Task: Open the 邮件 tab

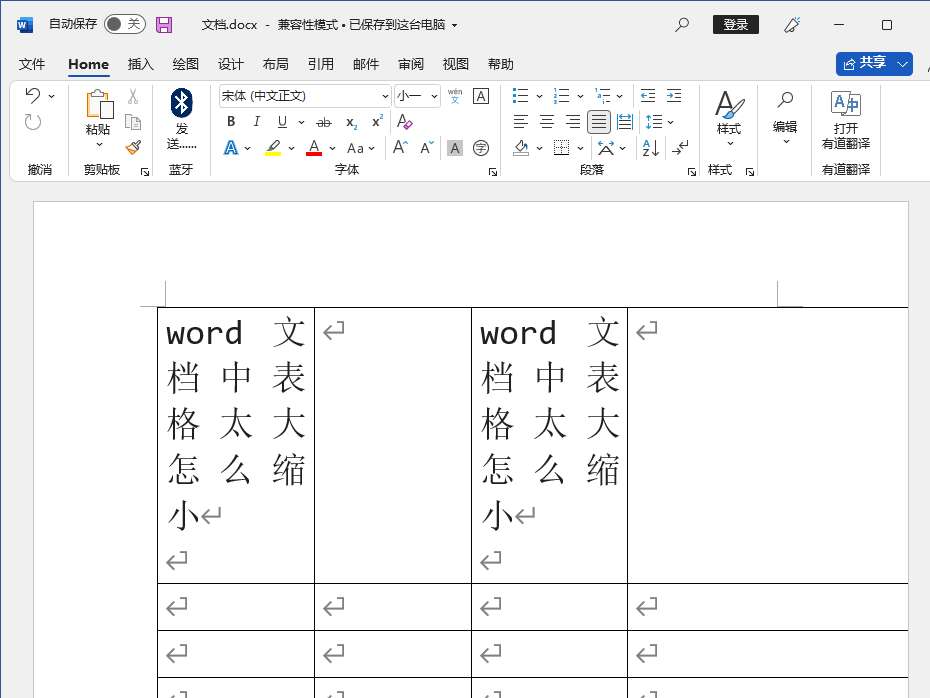Action: [x=365, y=64]
